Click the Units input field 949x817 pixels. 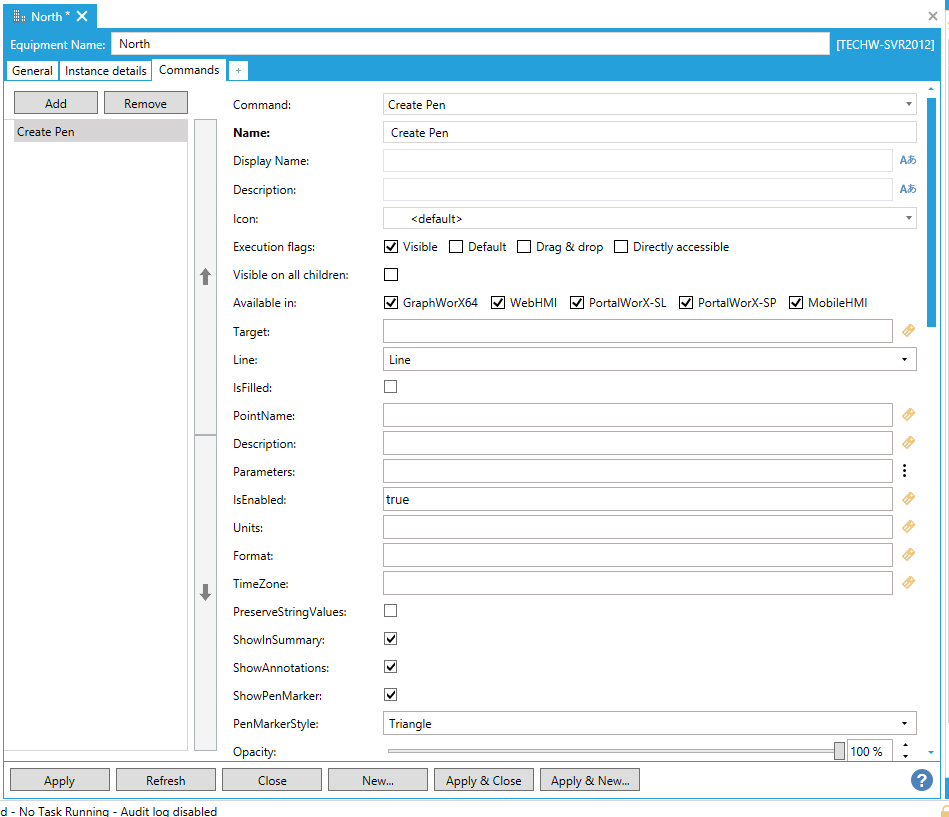(x=637, y=527)
